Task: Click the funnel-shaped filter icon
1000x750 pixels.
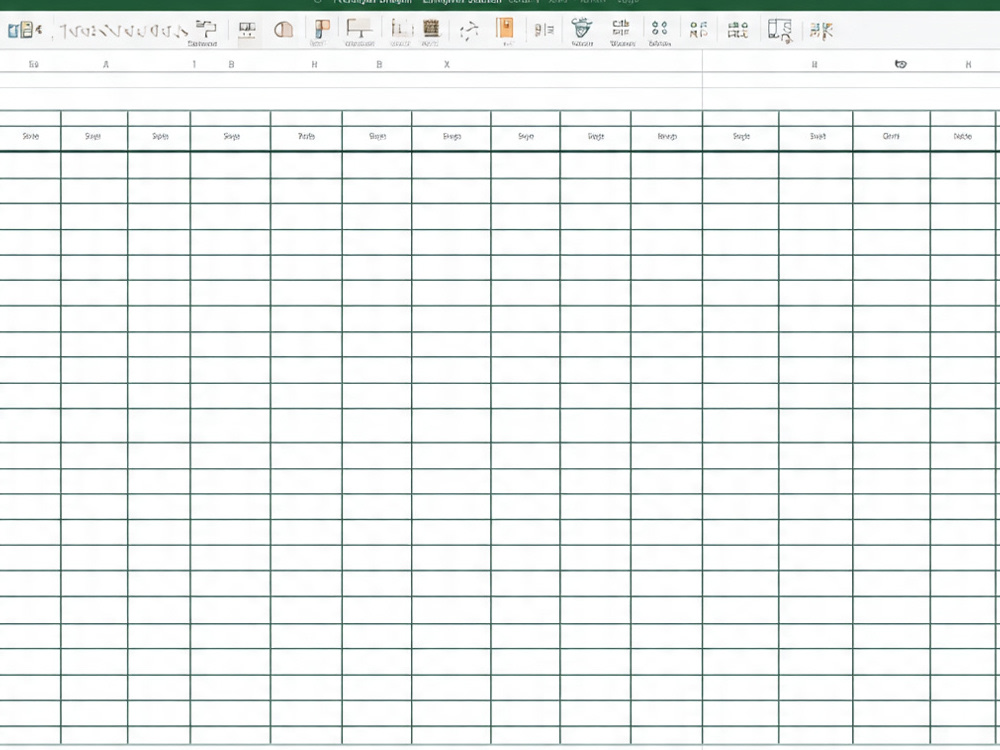Action: 582,28
